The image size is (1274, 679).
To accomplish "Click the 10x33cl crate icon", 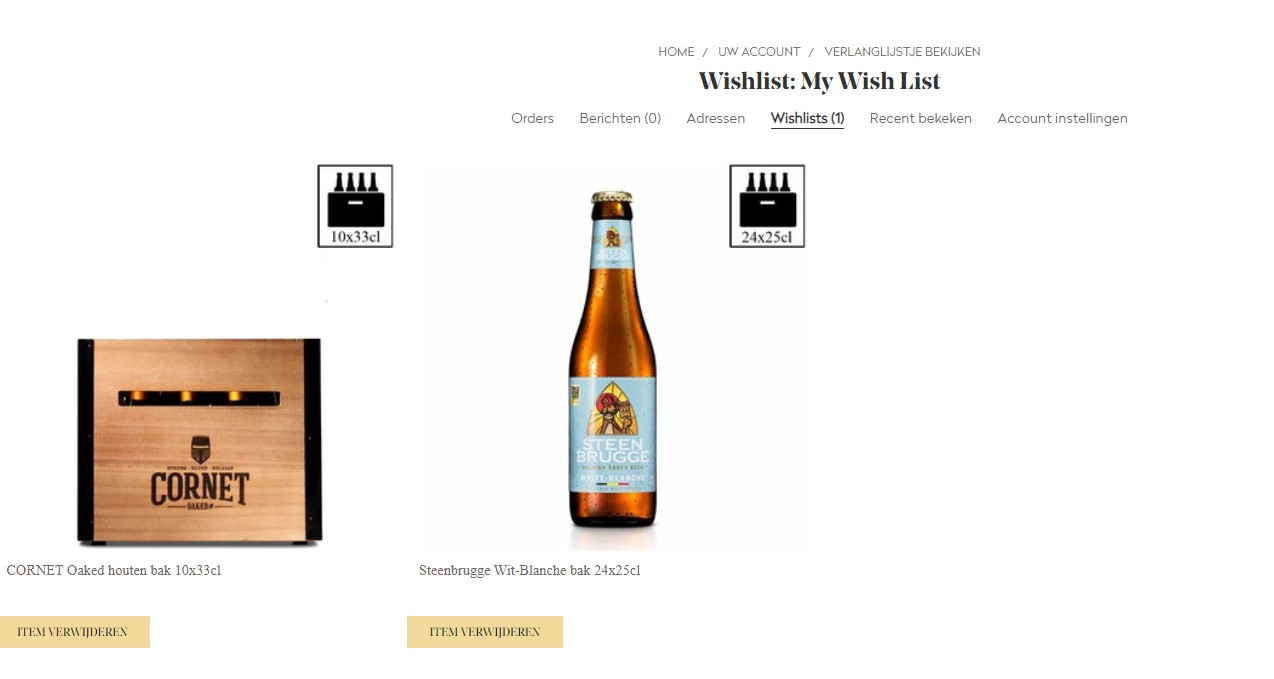I will [x=355, y=206].
